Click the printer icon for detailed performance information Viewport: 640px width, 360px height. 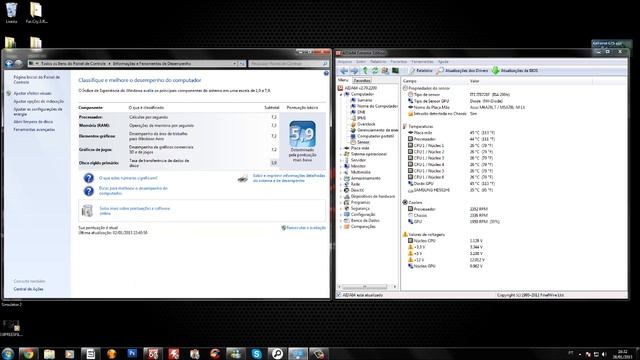242,178
